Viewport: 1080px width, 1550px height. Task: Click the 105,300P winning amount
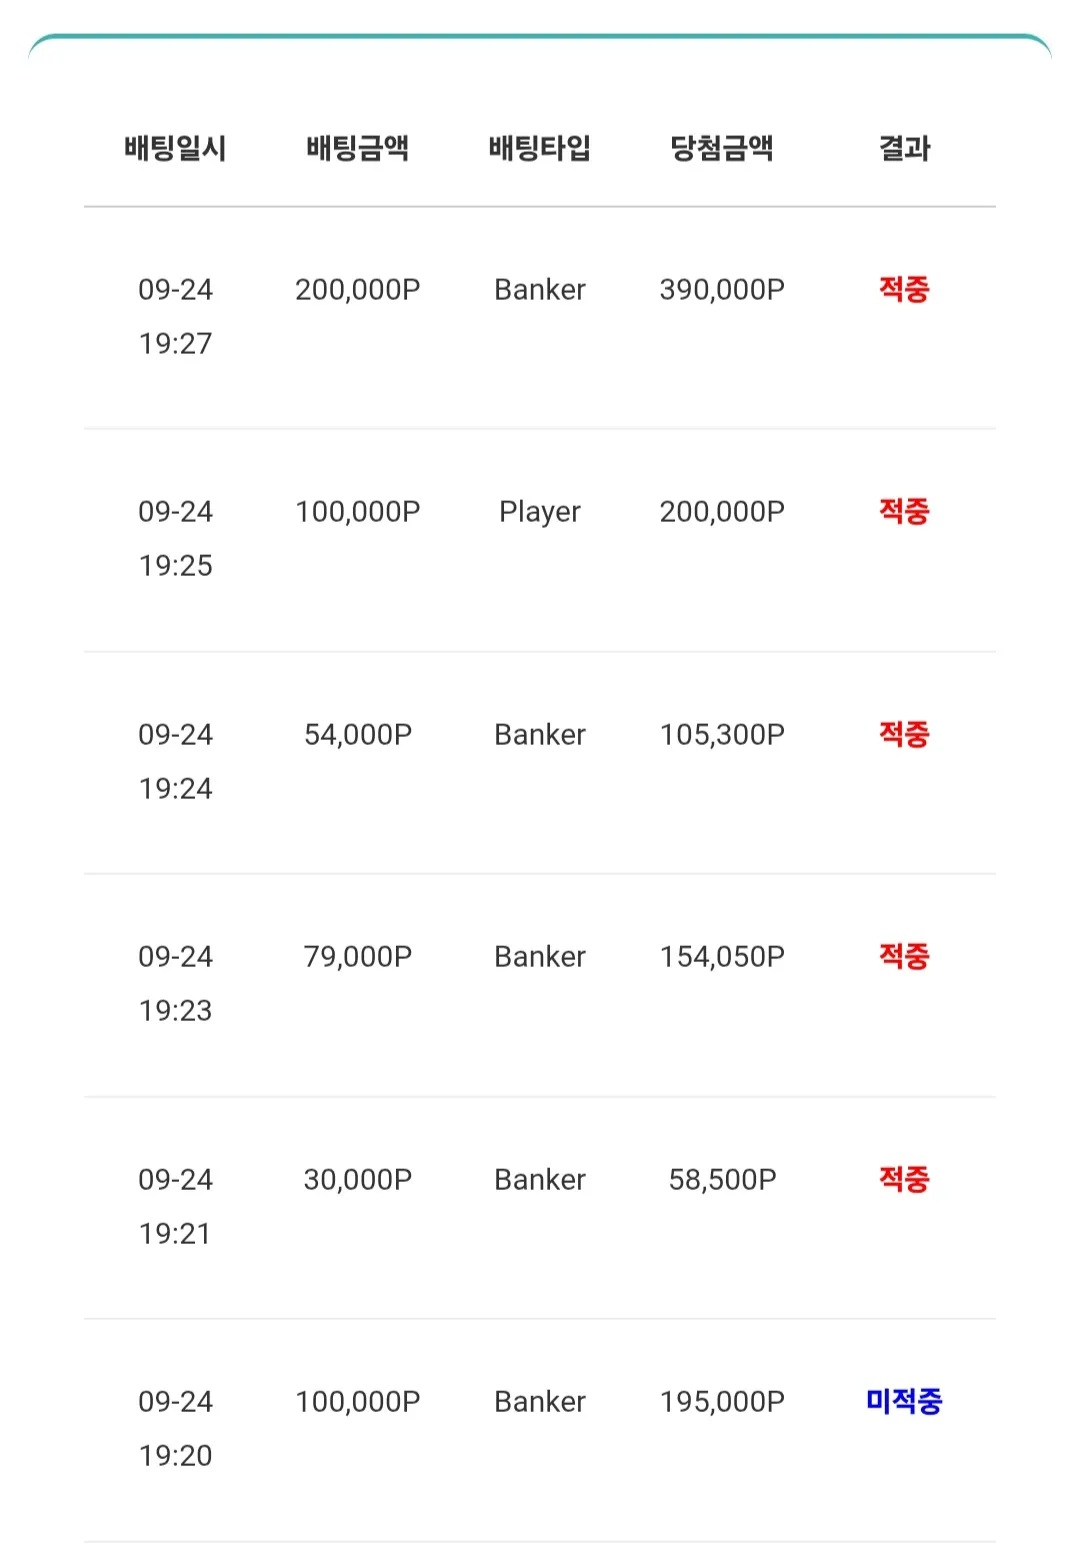click(722, 735)
